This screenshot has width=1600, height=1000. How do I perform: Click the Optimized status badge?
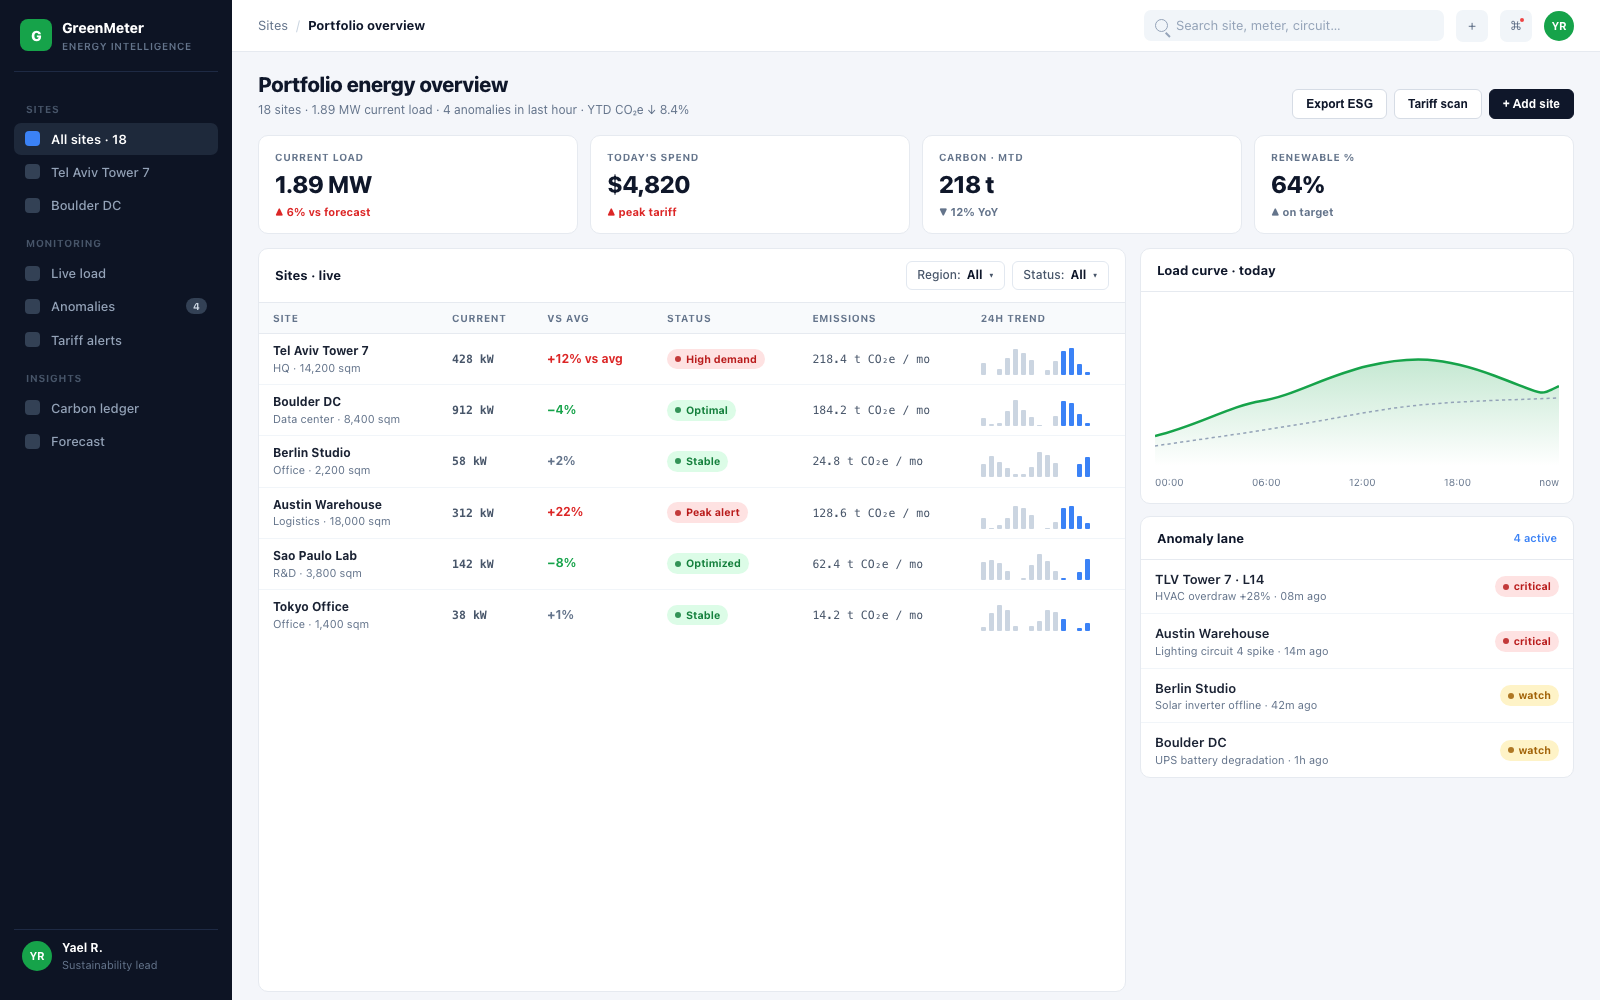click(x=708, y=563)
